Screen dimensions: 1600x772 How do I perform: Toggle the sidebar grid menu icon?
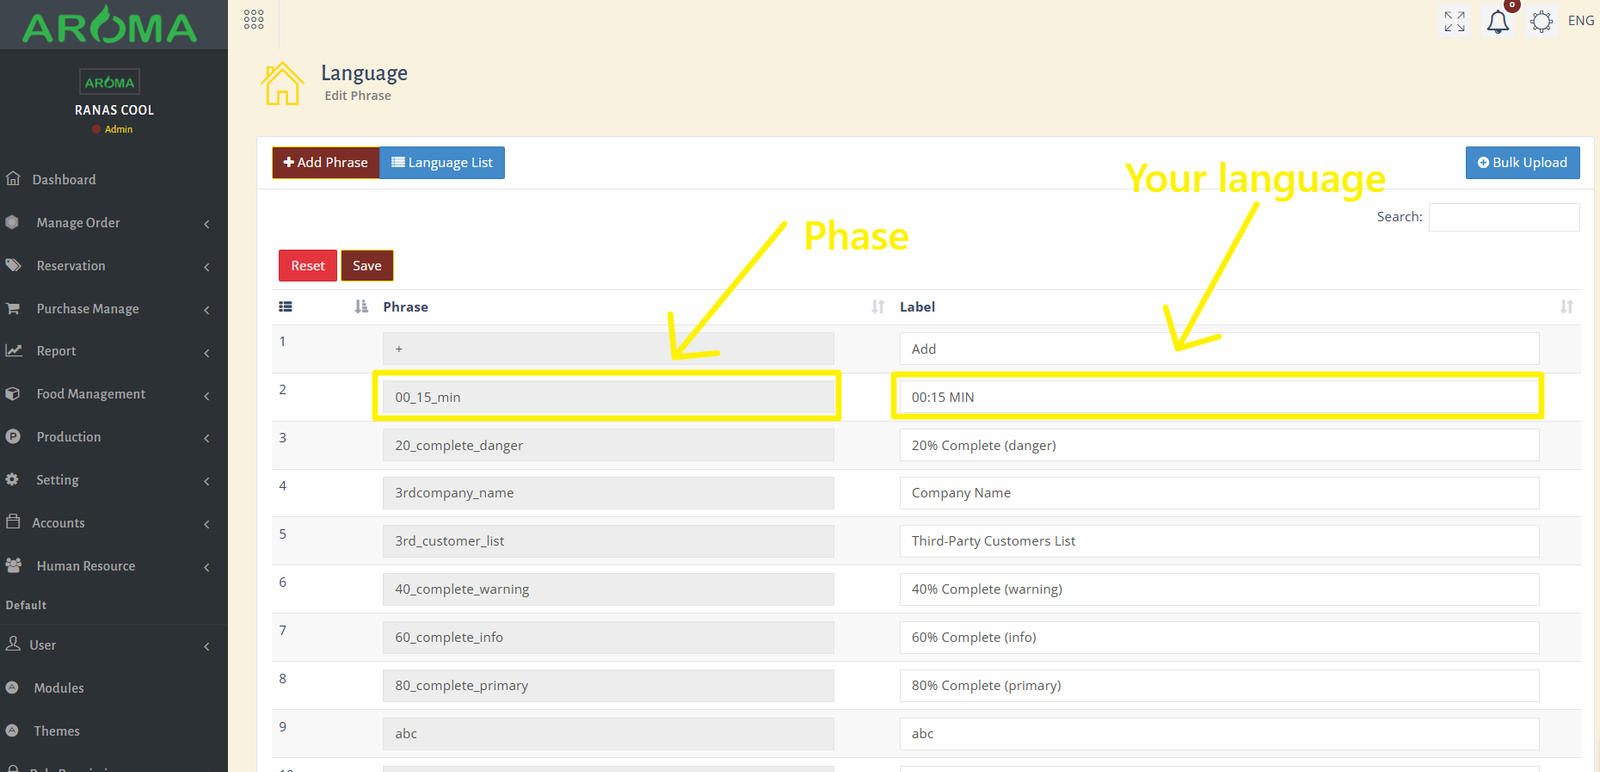tap(254, 20)
